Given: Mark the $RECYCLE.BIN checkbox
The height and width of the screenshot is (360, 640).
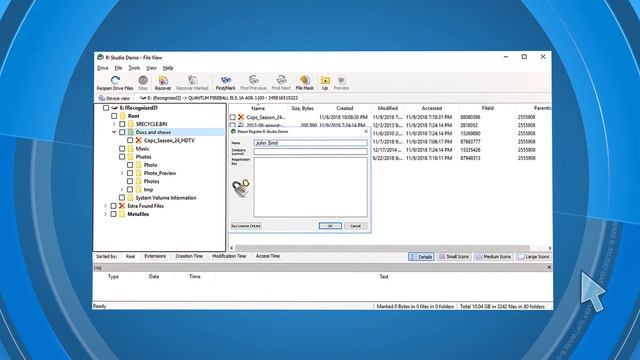Looking at the screenshot, I should pos(122,124).
